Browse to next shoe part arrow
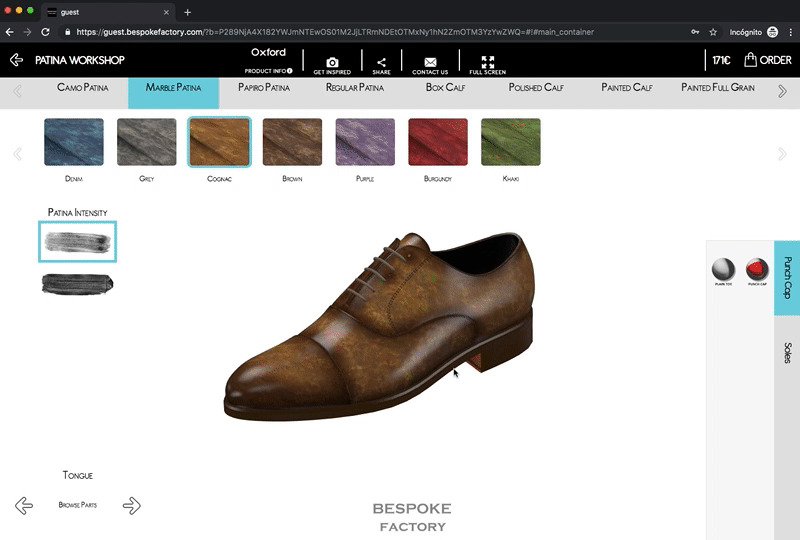The height and width of the screenshot is (540, 800). tap(132, 506)
